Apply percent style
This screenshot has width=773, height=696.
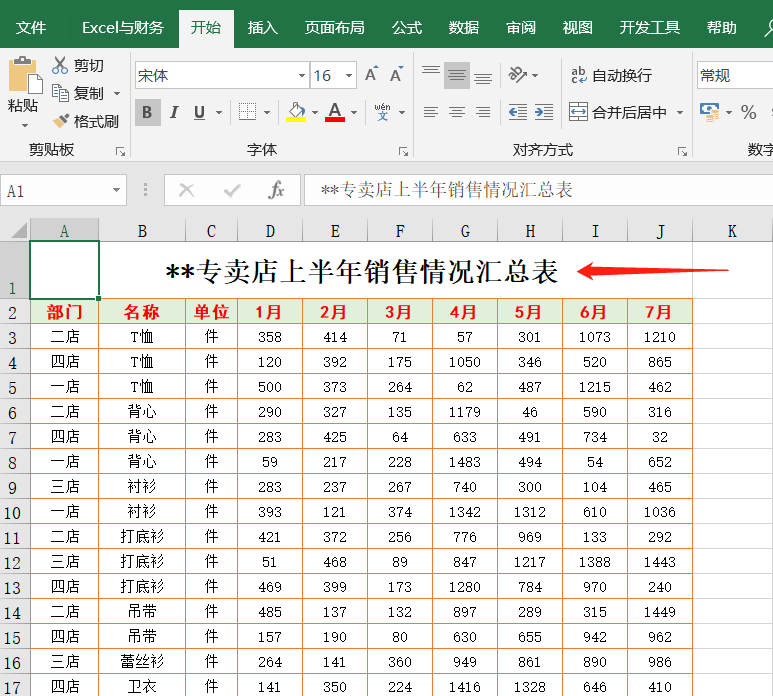point(748,112)
